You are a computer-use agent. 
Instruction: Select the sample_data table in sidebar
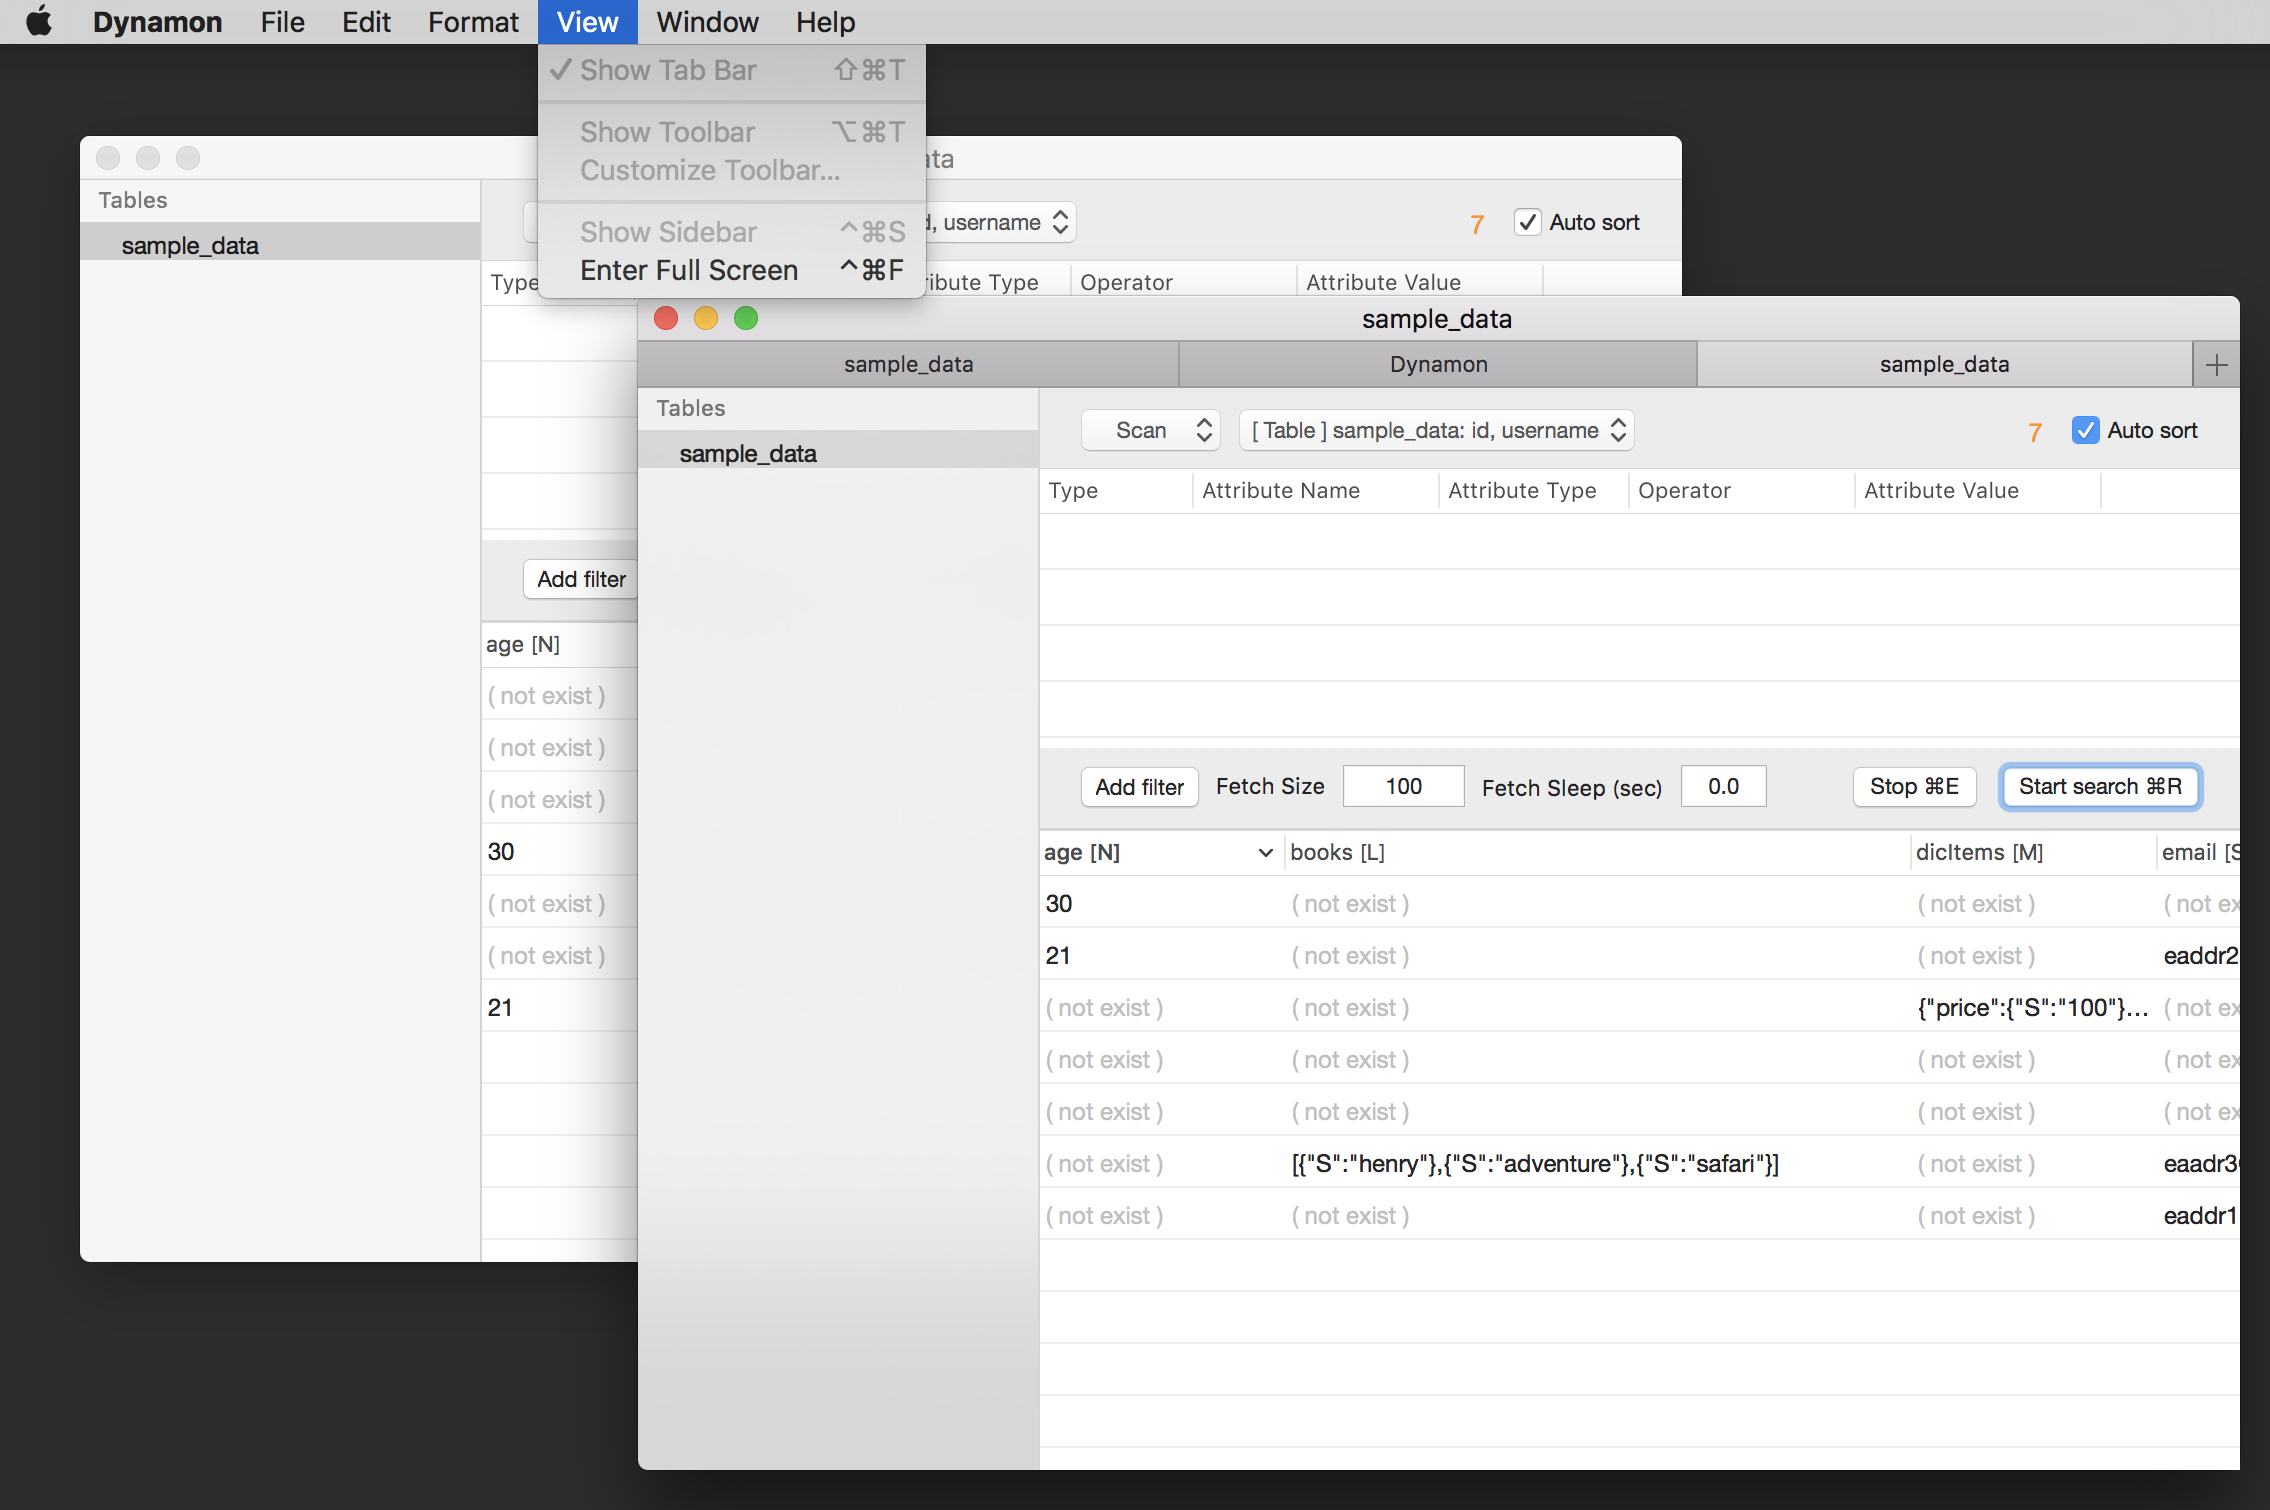pyautogui.click(x=747, y=452)
